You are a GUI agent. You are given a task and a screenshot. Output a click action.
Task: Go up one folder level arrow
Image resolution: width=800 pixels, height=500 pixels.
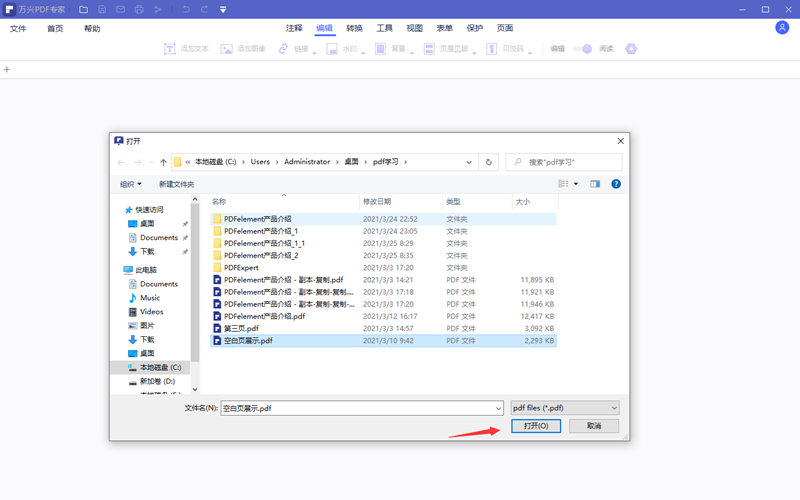tap(163, 162)
